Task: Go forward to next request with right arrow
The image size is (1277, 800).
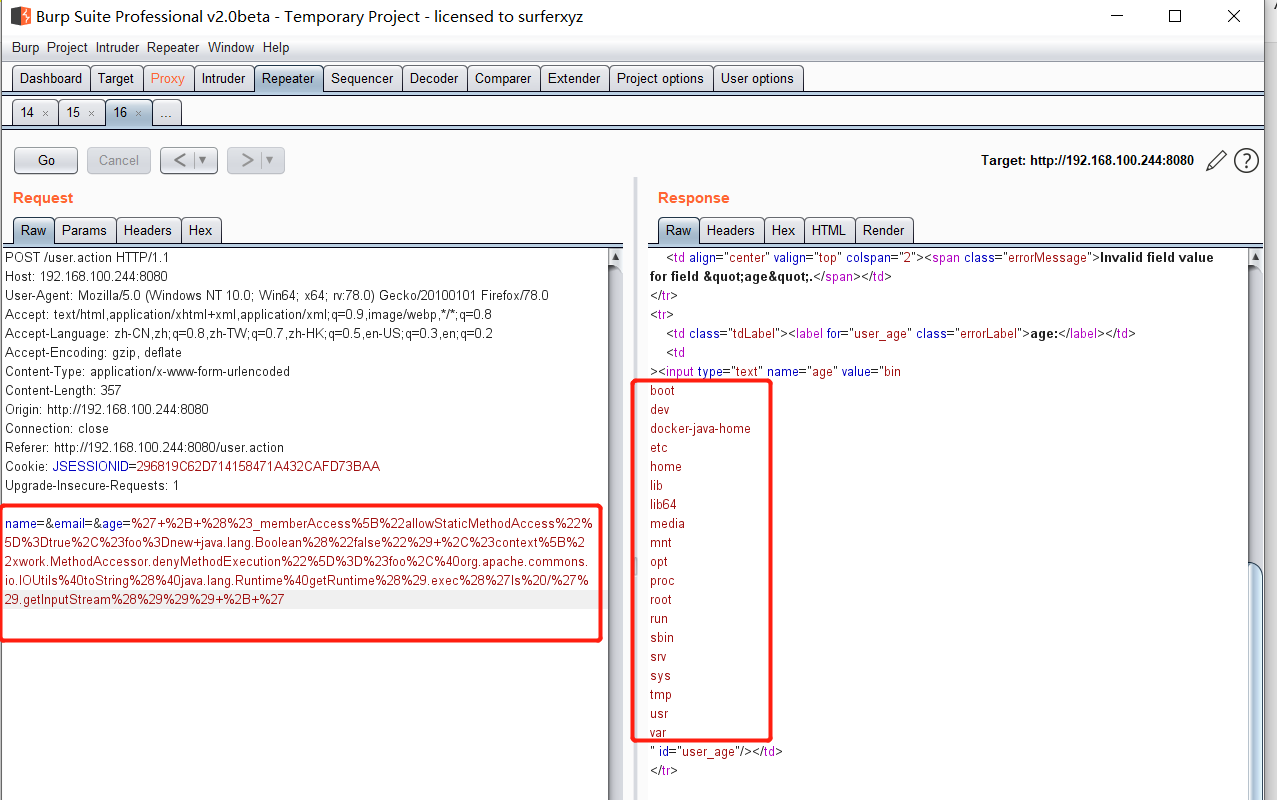Action: coord(246,160)
